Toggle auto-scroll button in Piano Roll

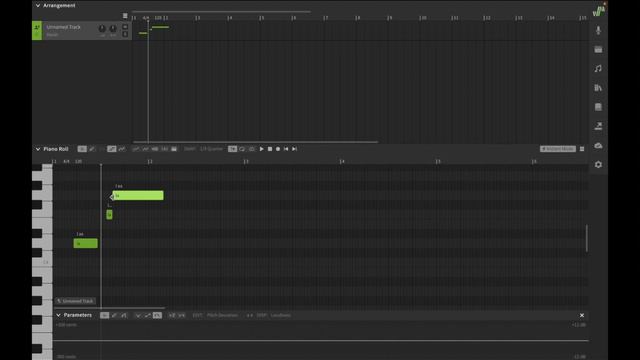(232, 149)
